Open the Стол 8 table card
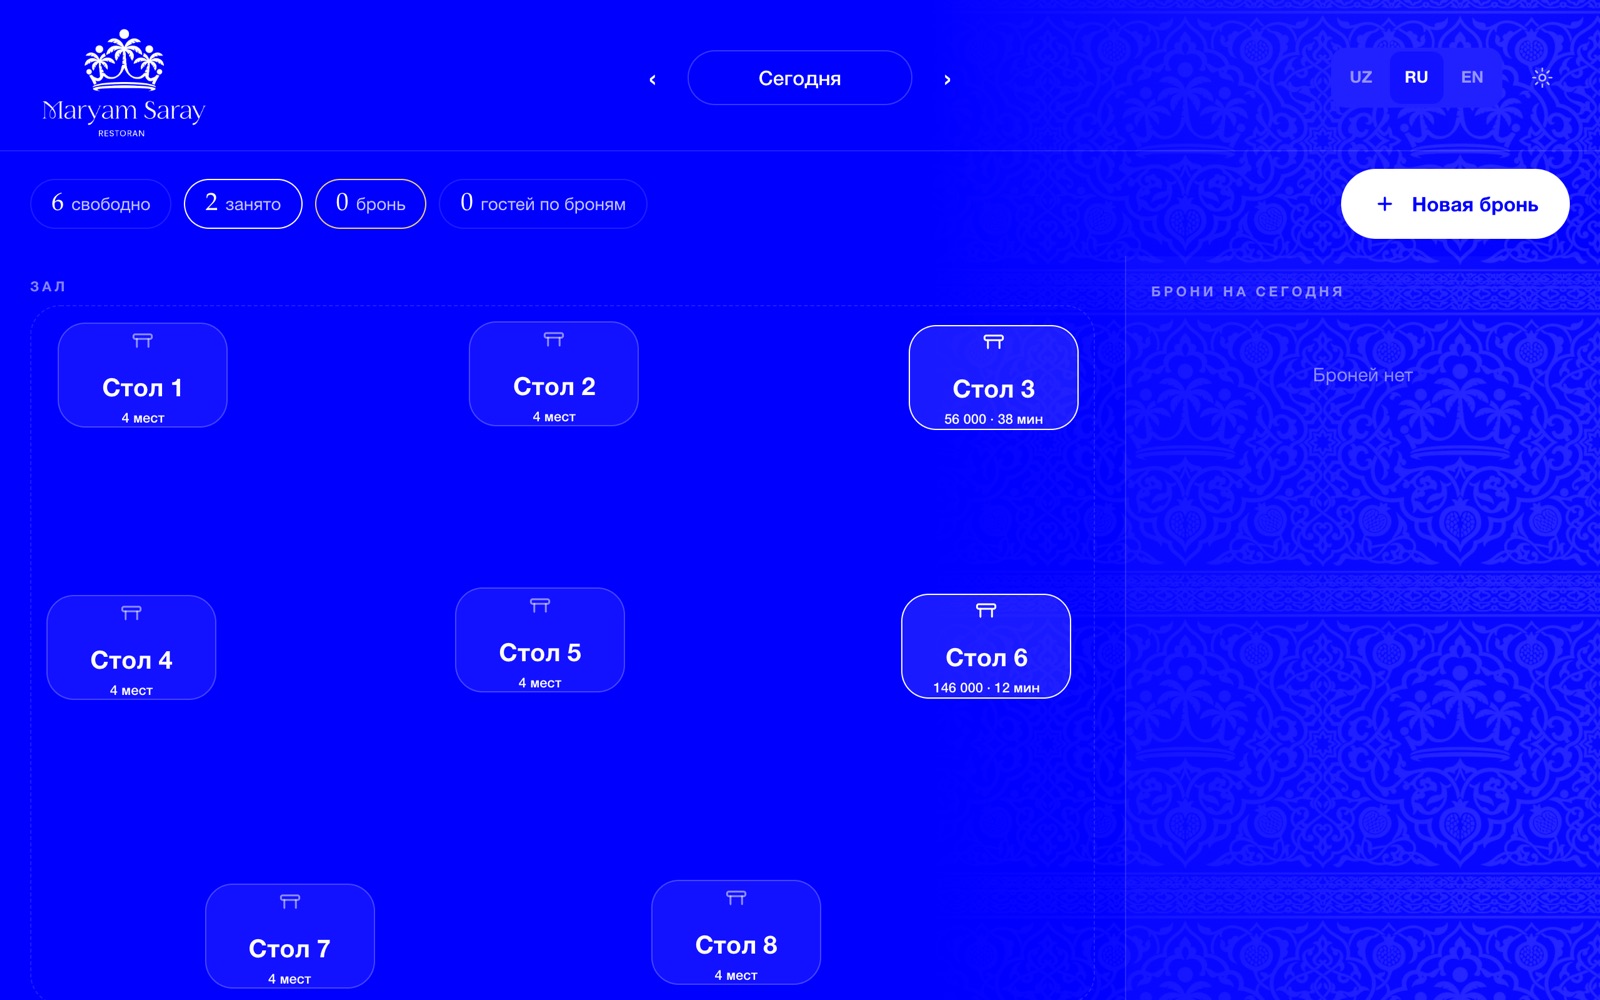 tap(736, 932)
